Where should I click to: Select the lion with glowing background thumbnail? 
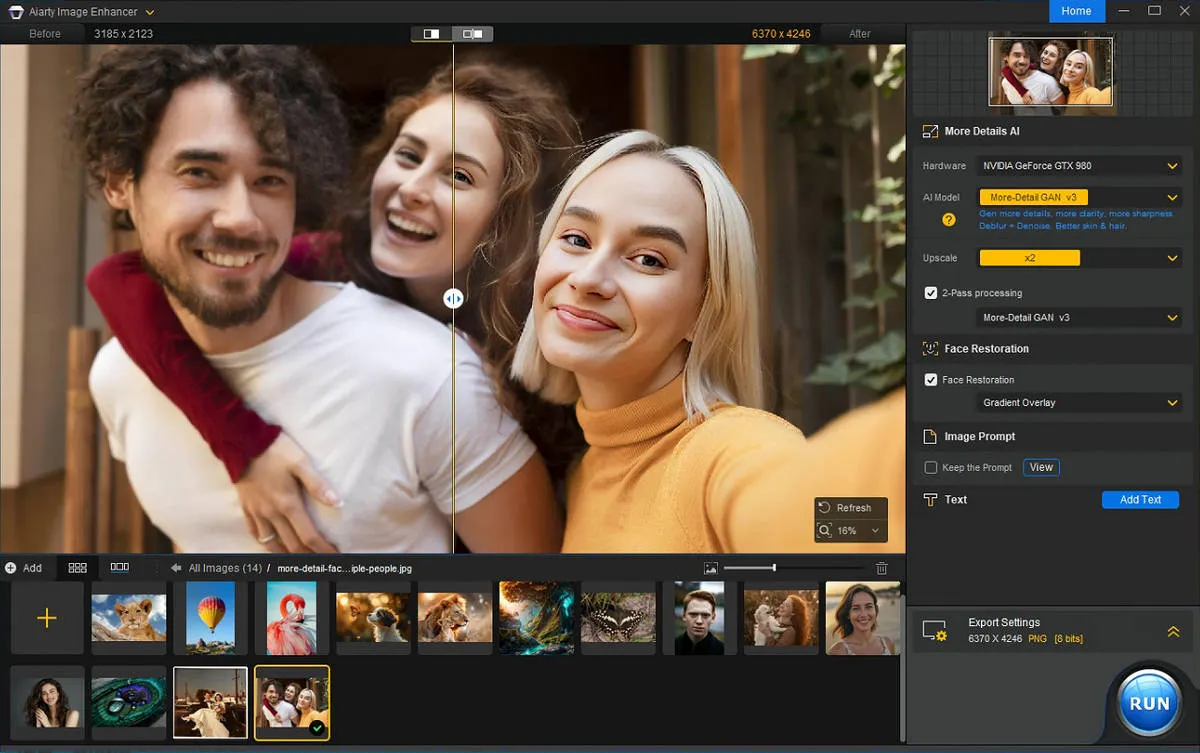pyautogui.click(x=455, y=618)
